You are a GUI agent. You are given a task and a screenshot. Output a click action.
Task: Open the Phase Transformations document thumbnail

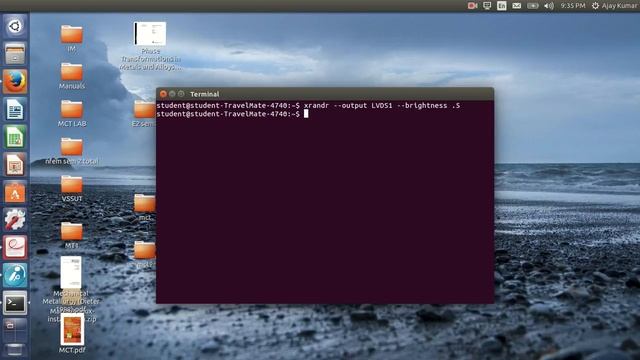150,33
